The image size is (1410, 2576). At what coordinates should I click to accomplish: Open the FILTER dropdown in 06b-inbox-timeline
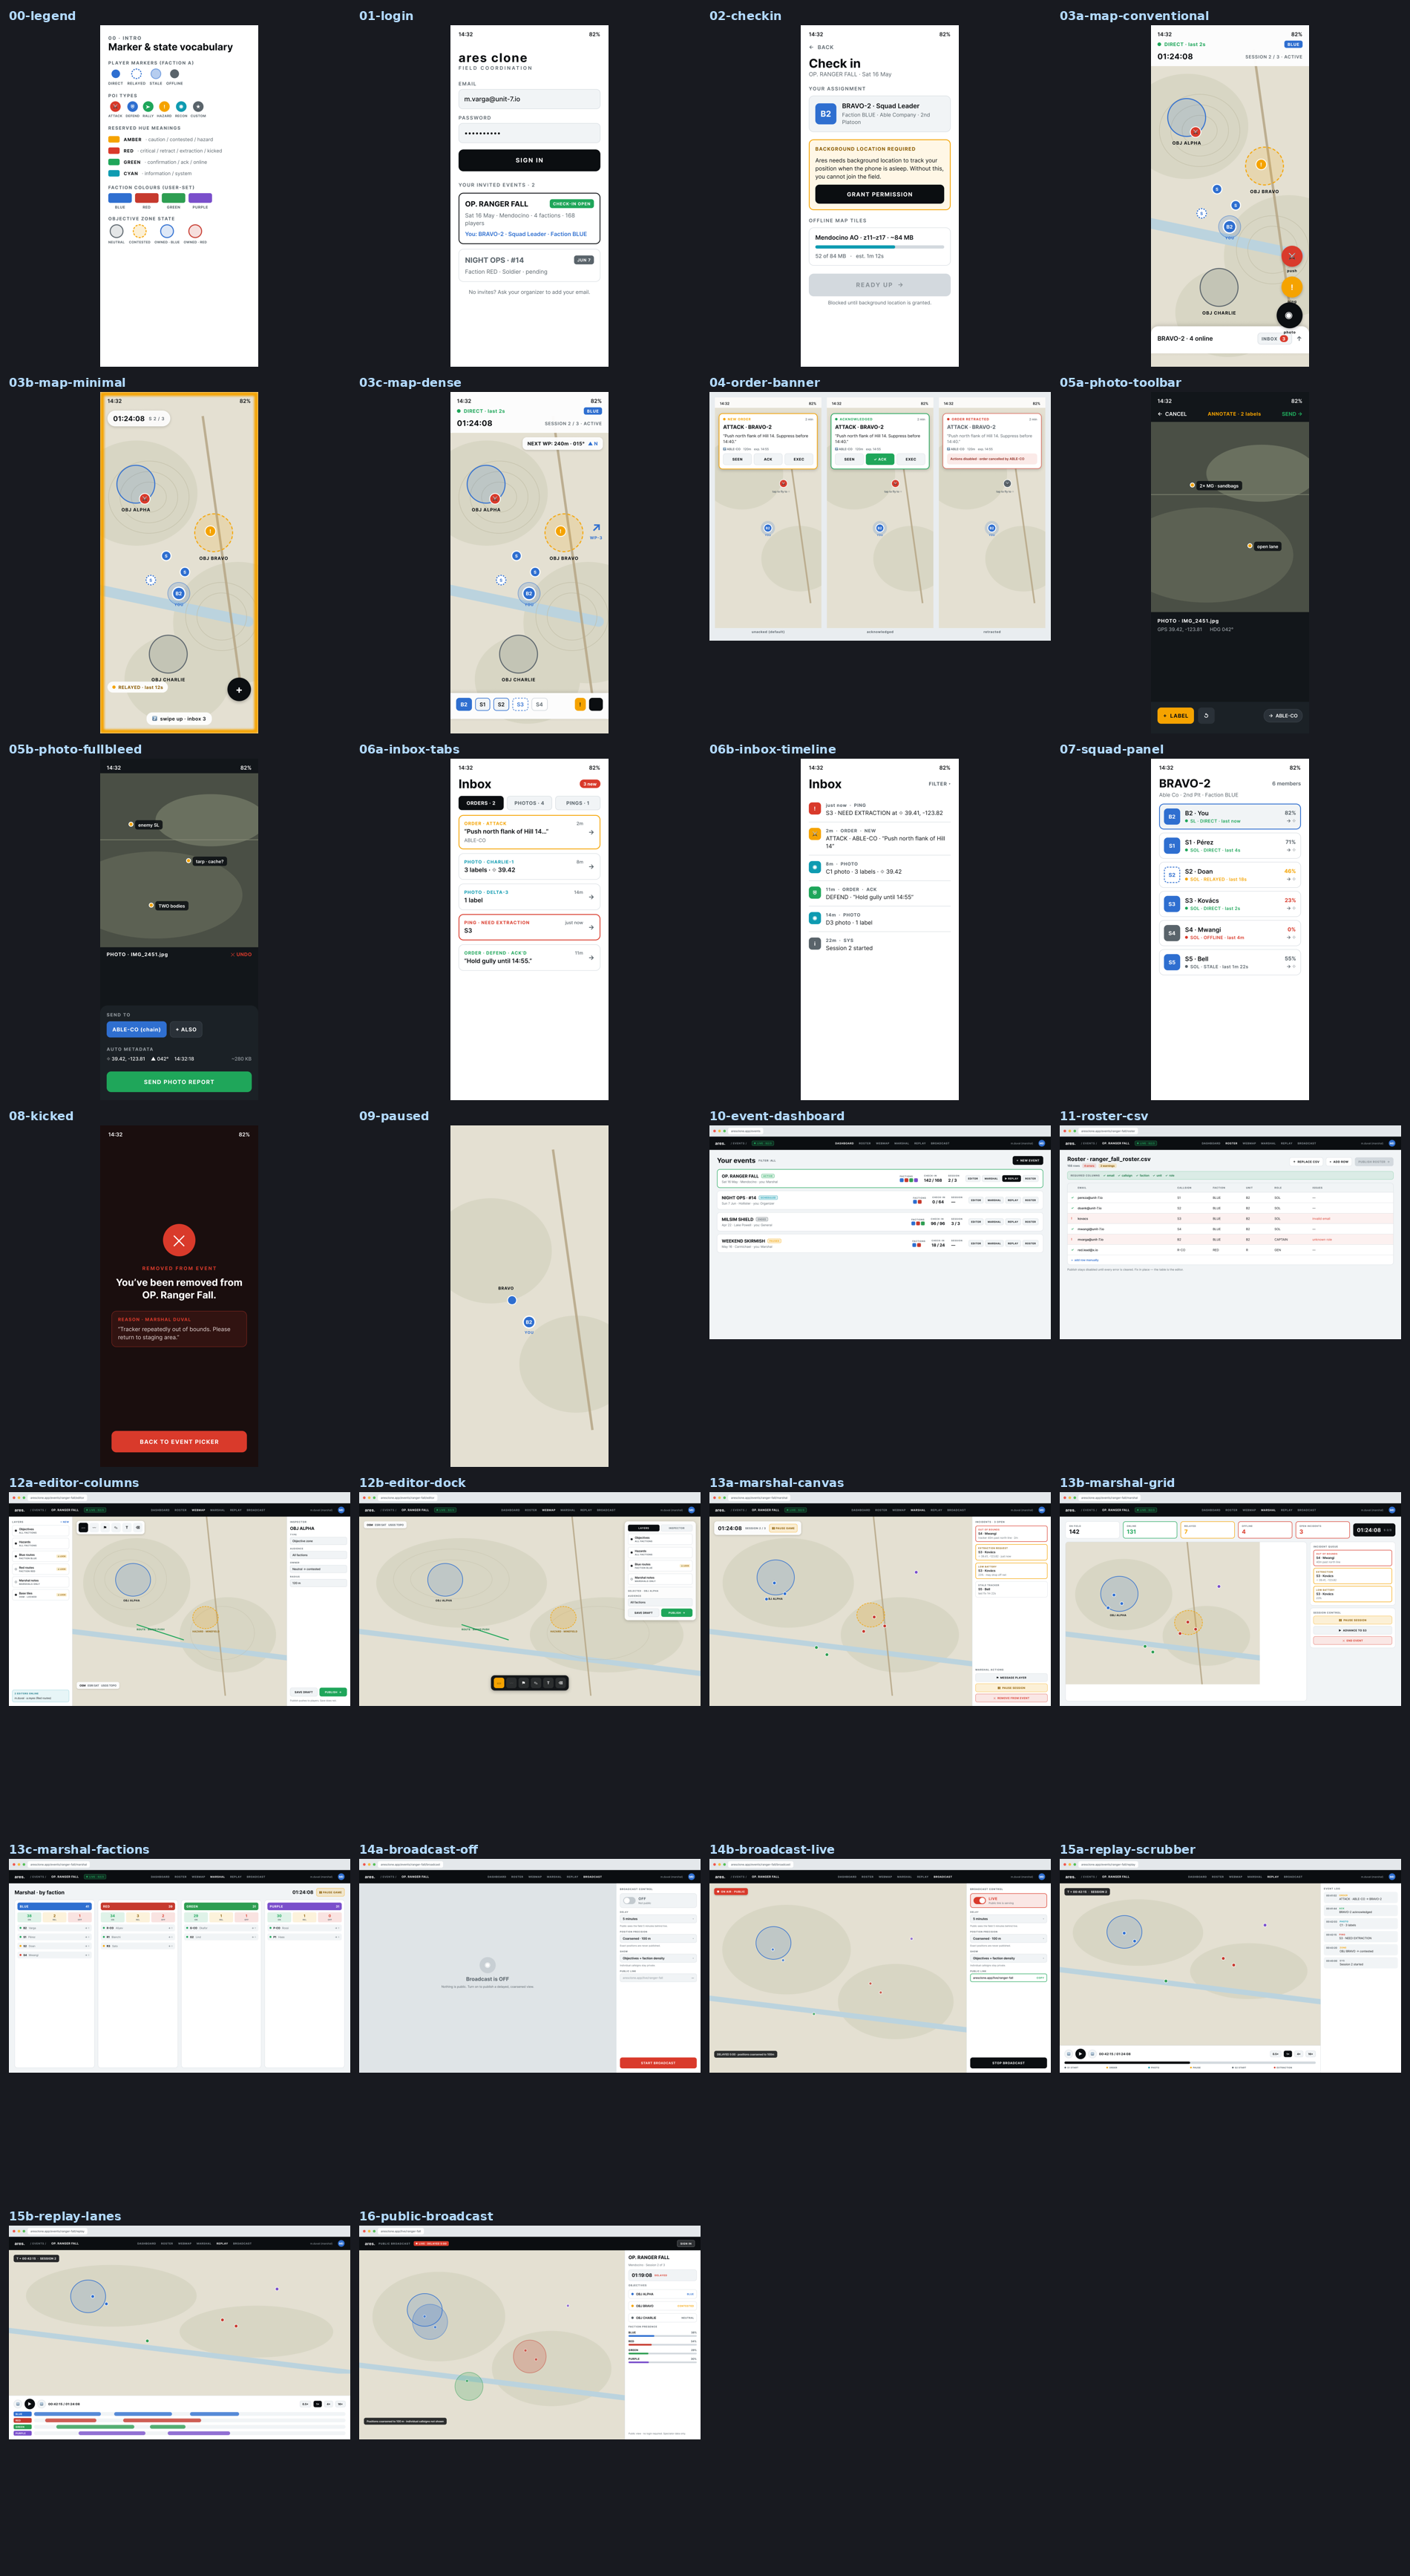tap(939, 784)
